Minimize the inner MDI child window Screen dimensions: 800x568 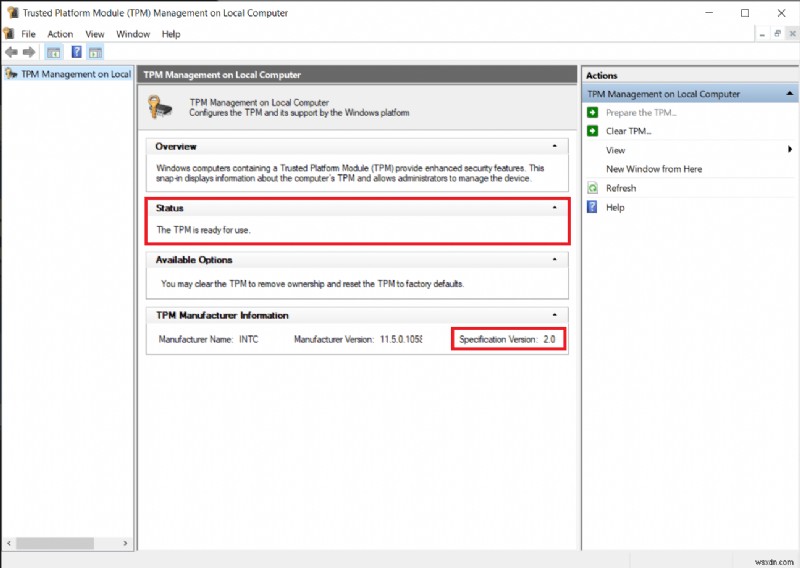[762, 34]
